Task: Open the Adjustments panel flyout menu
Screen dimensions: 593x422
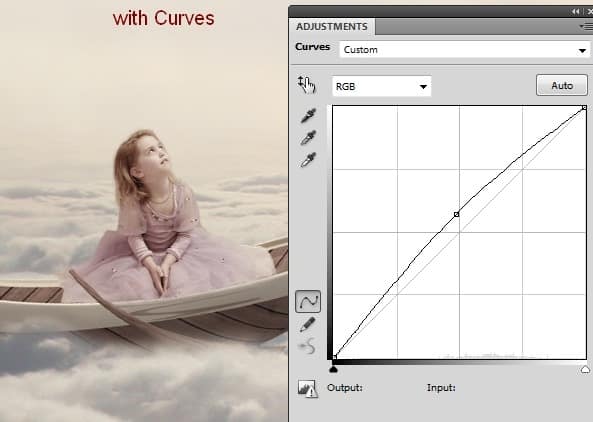Action: [586, 26]
